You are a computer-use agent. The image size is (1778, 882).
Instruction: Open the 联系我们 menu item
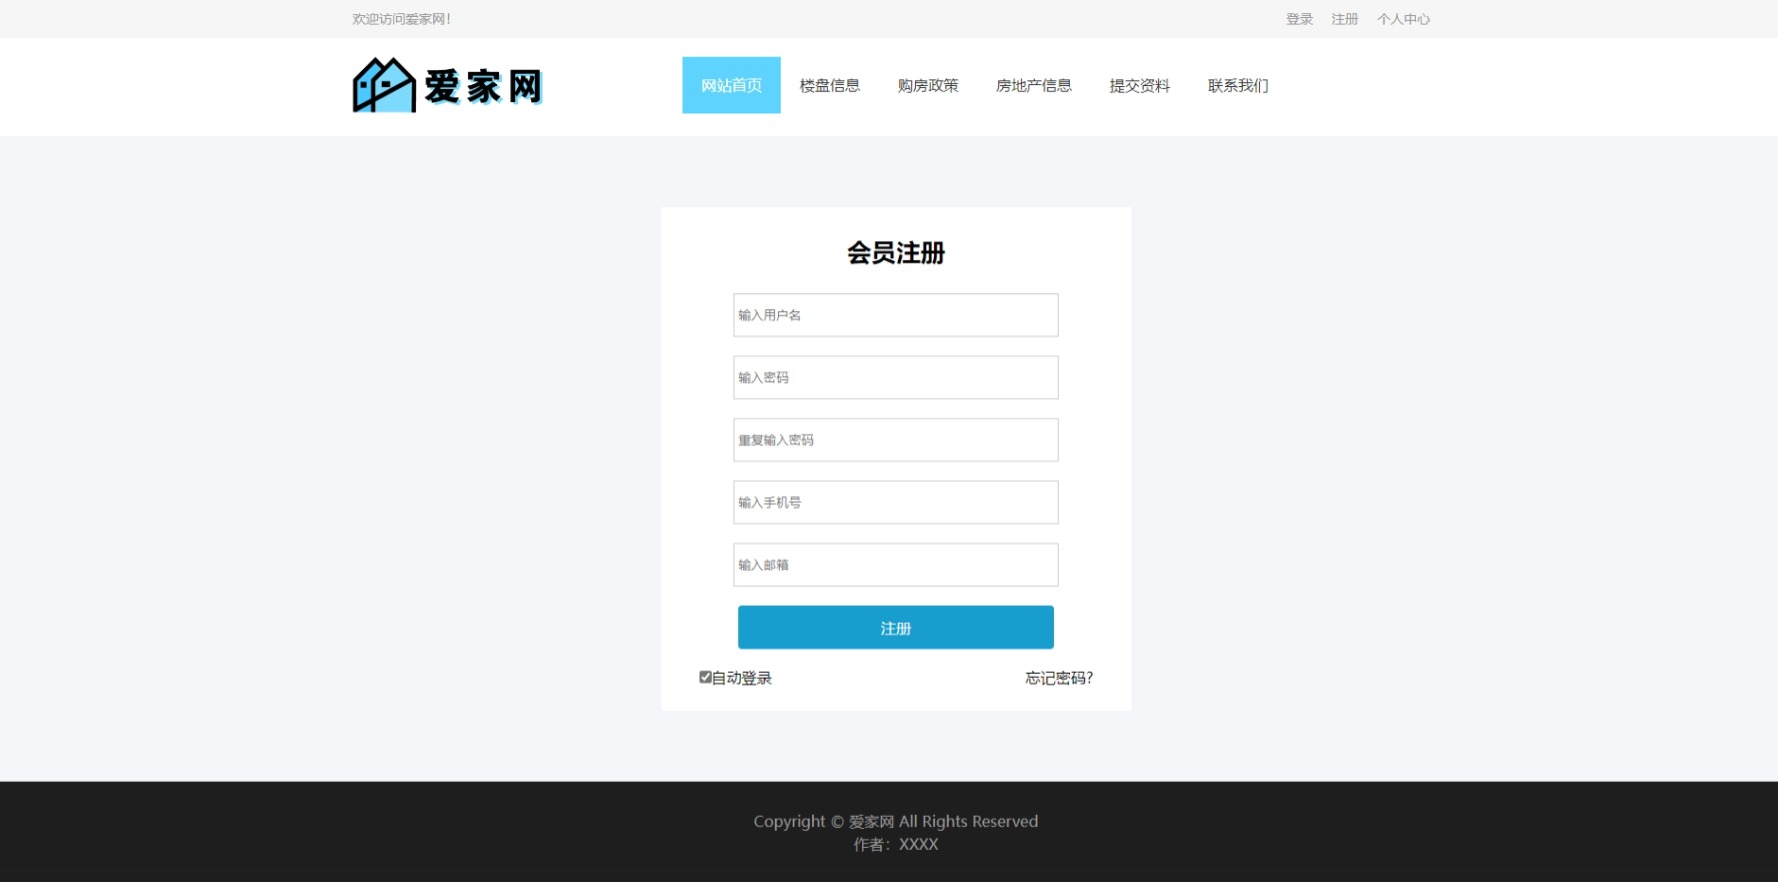[x=1237, y=86]
